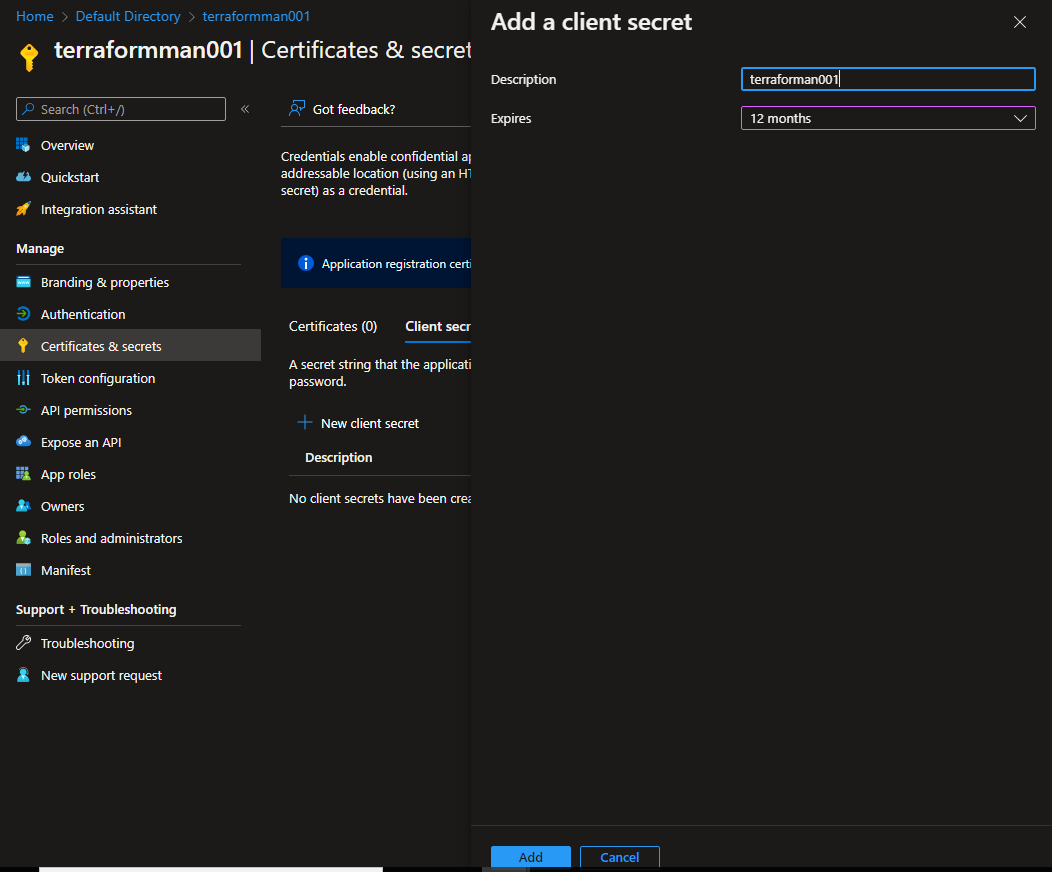Go to Home breadcrumb link
This screenshot has width=1052, height=872.
click(x=35, y=16)
